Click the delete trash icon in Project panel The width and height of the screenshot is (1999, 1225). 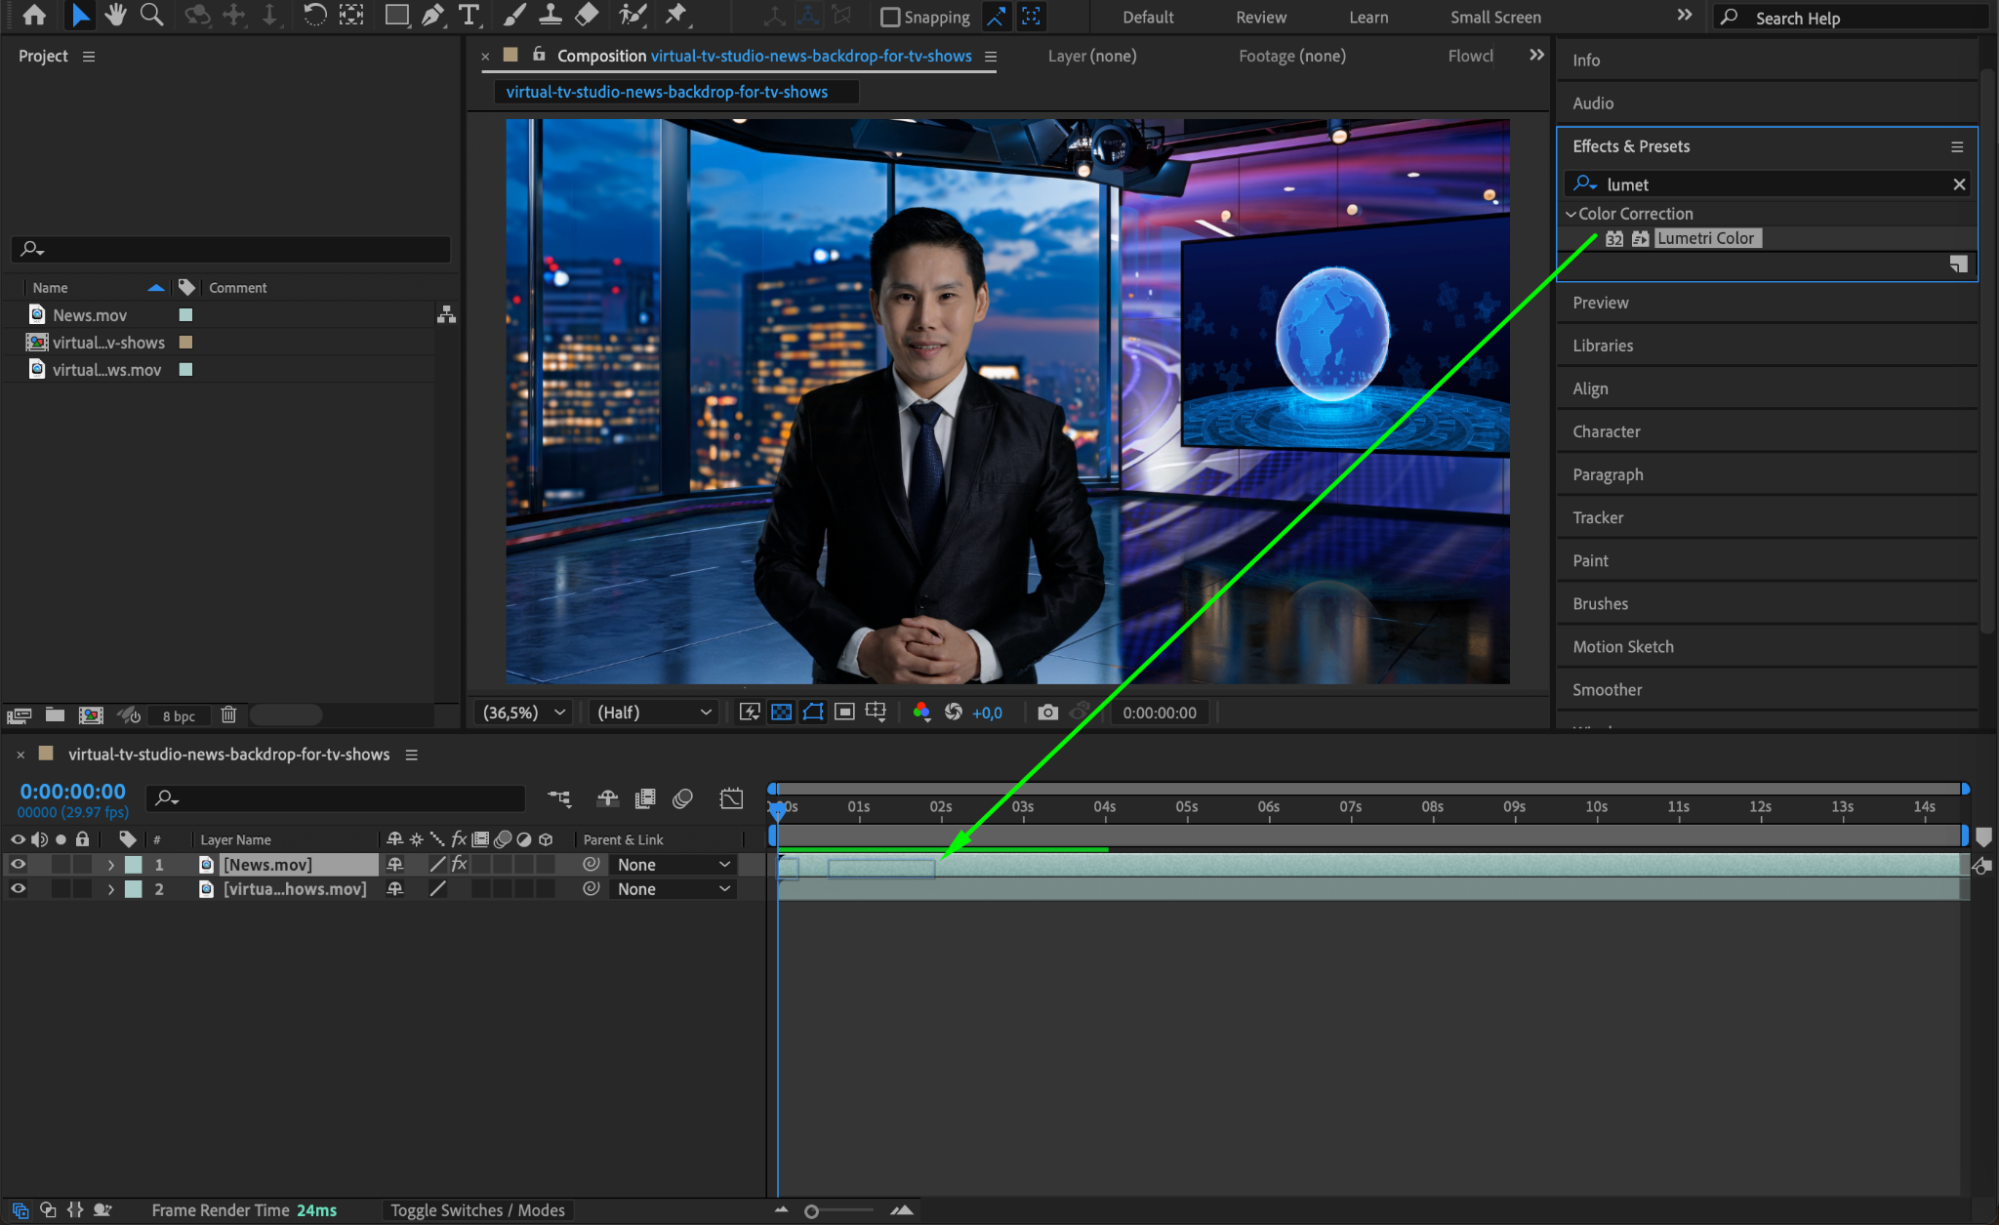tap(228, 714)
